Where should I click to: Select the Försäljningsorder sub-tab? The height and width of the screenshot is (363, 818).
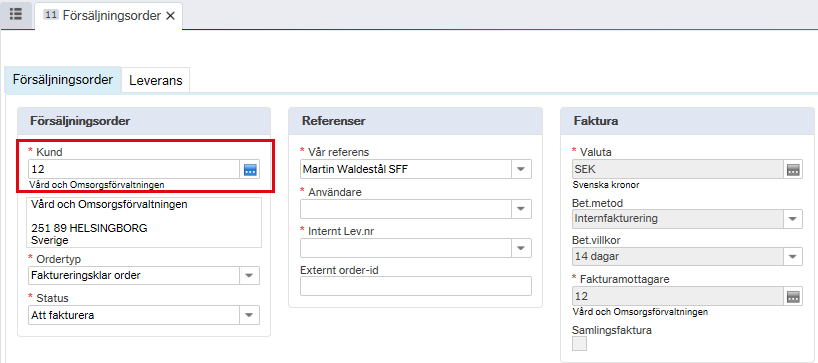63,80
